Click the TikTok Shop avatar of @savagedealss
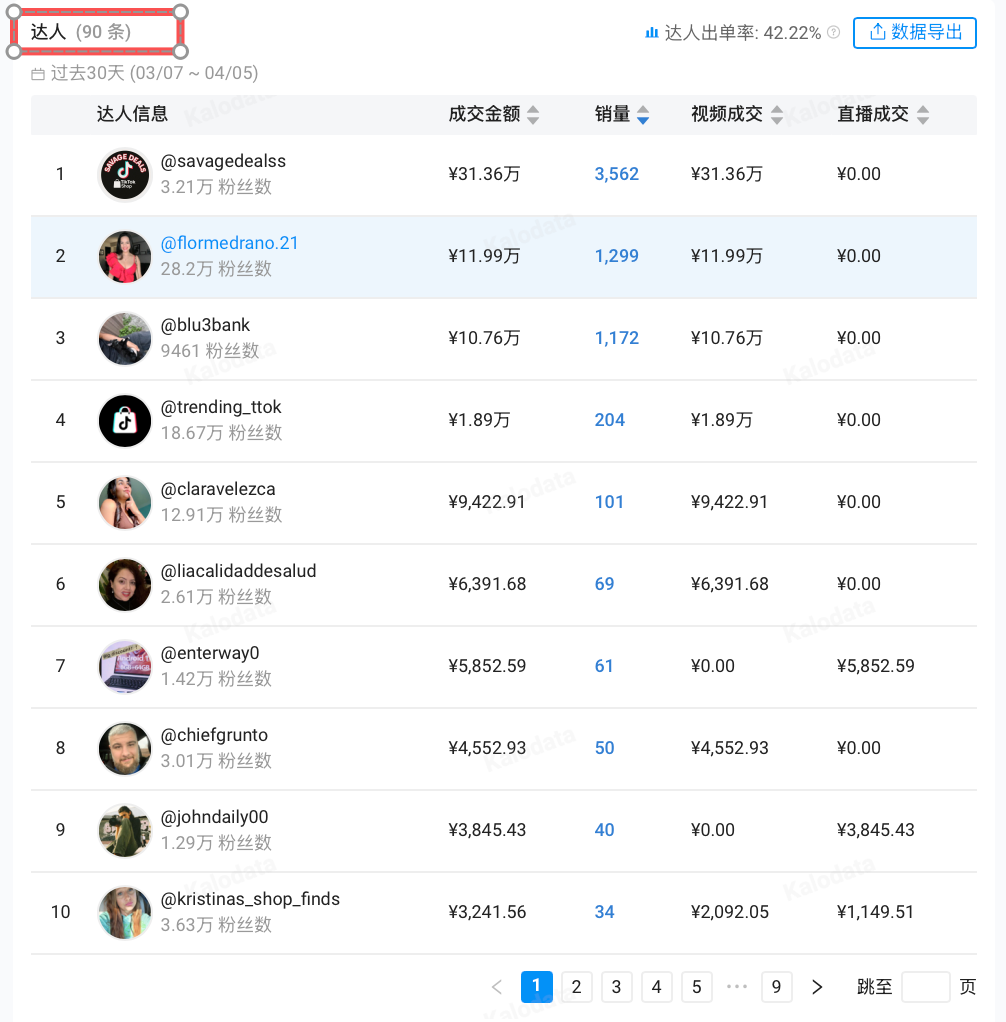 [x=124, y=174]
